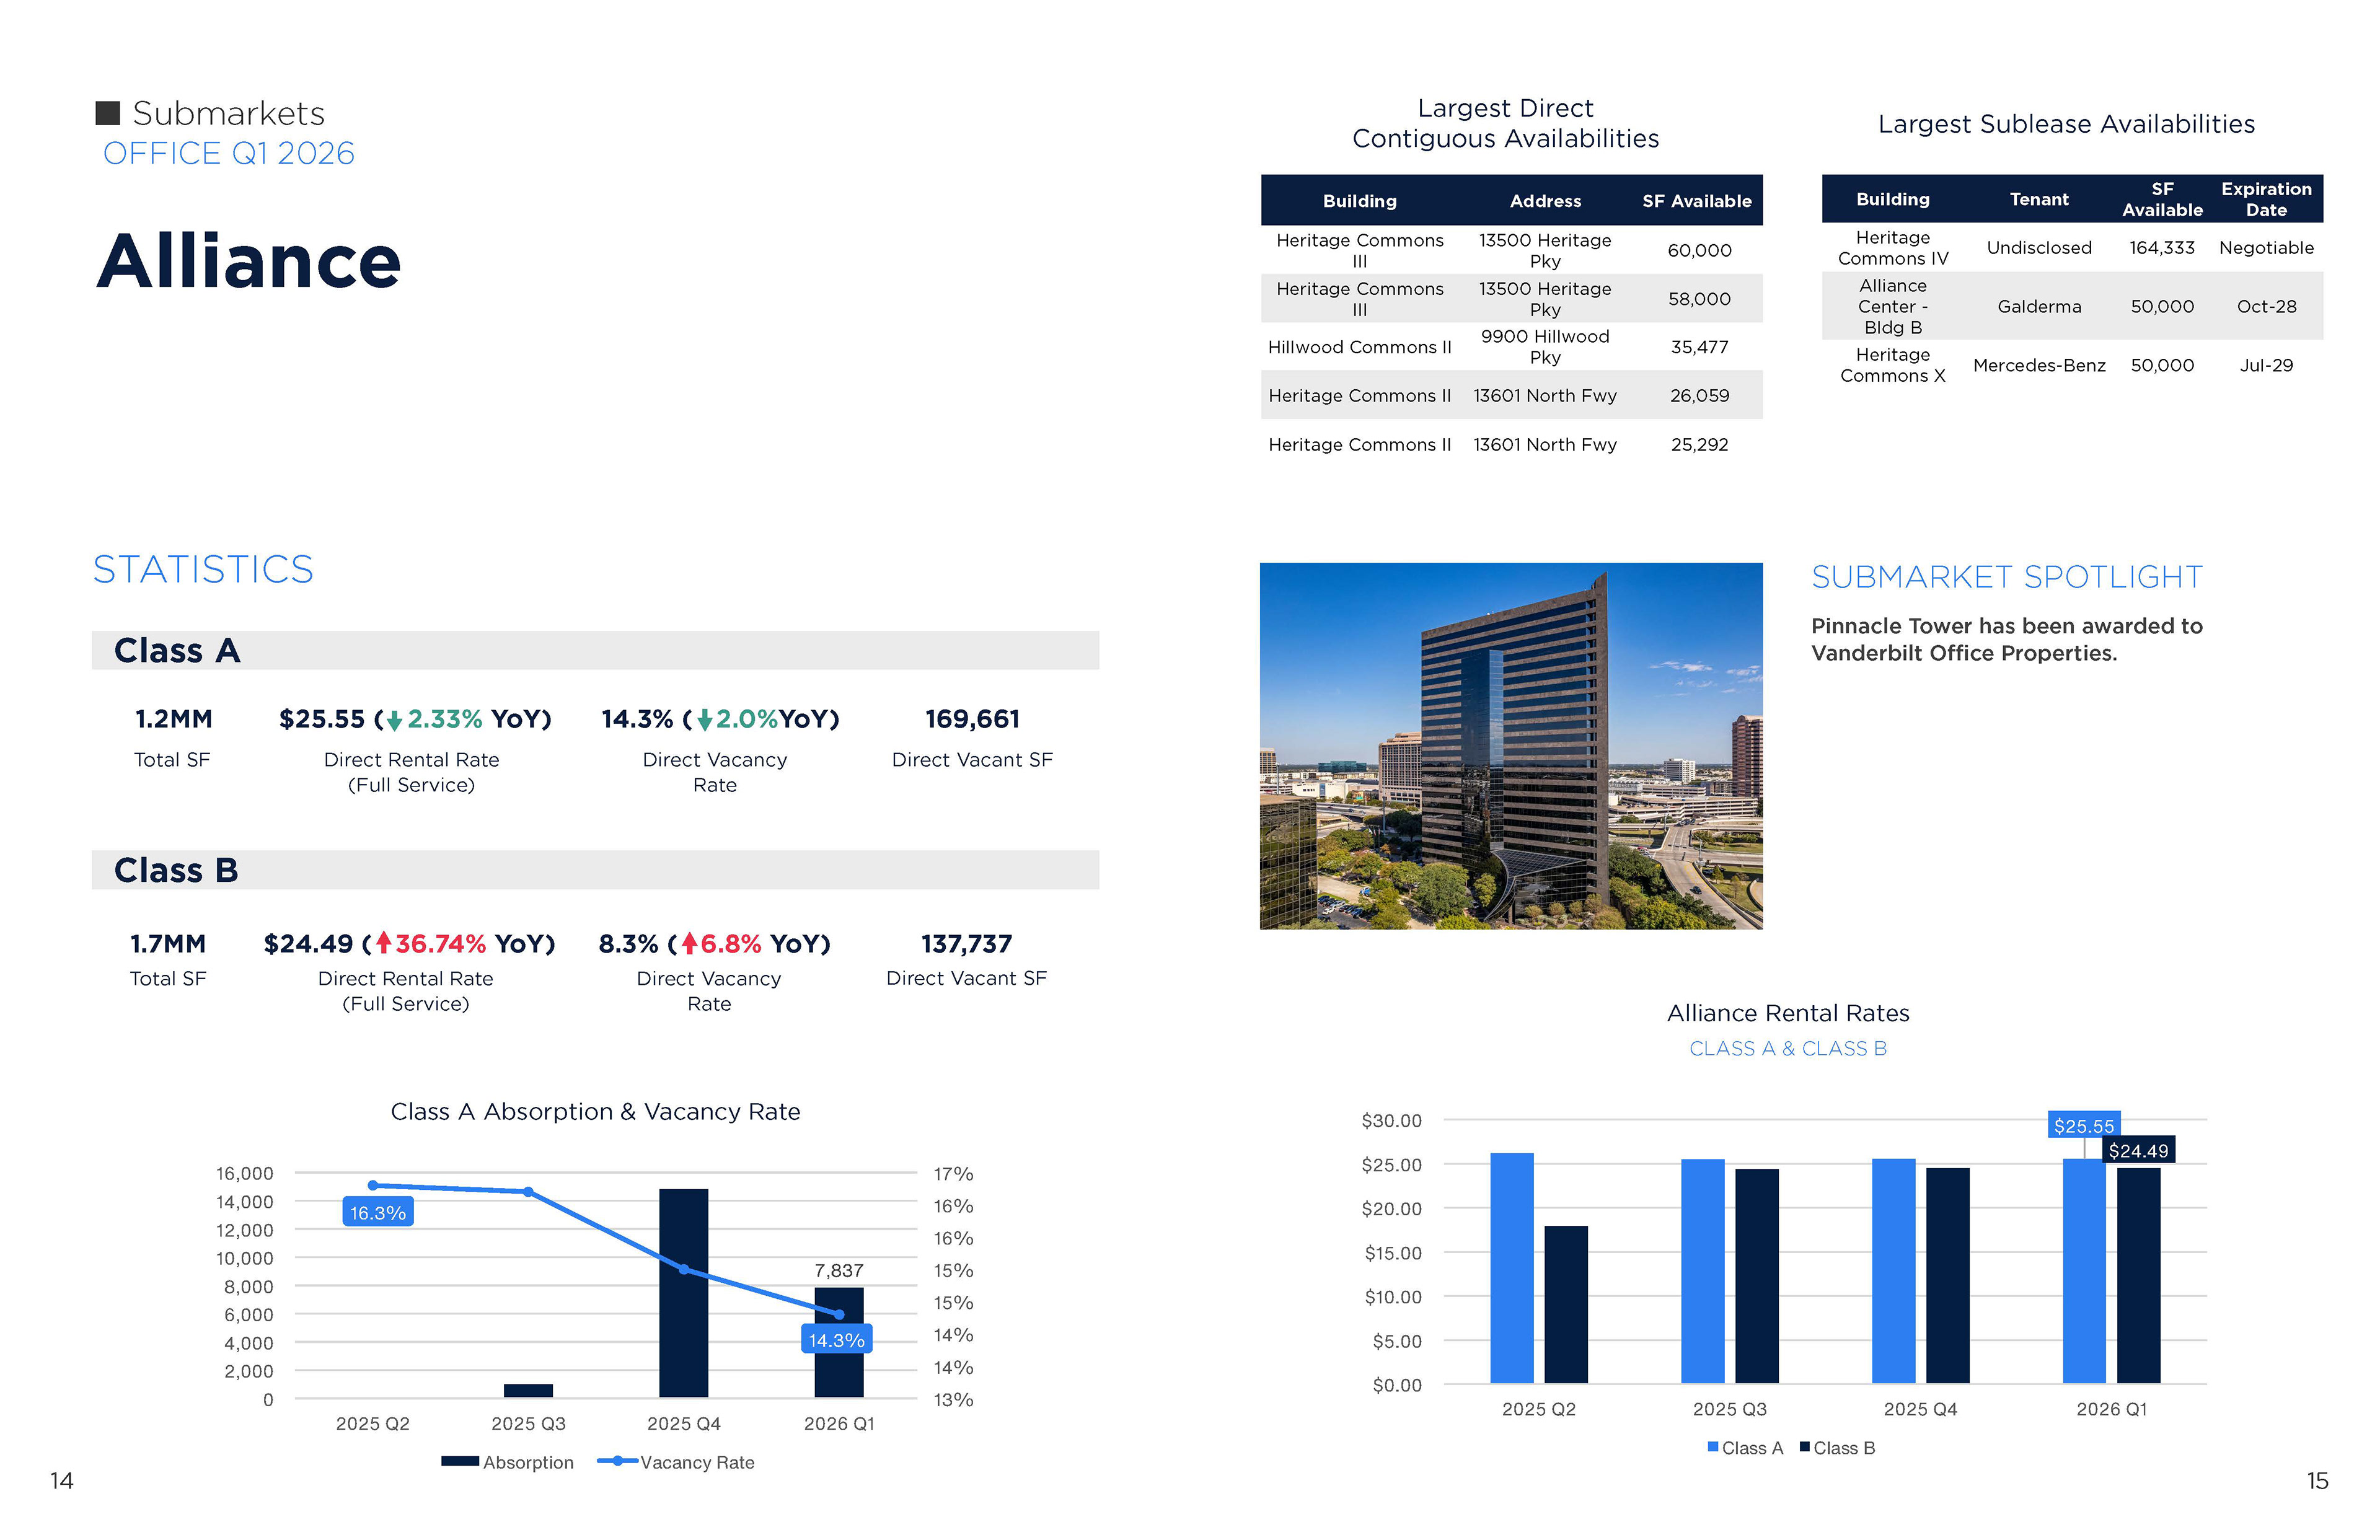The image size is (2380, 1540).
Task: Click the green down arrow next to 2.33%
Action: [x=394, y=720]
